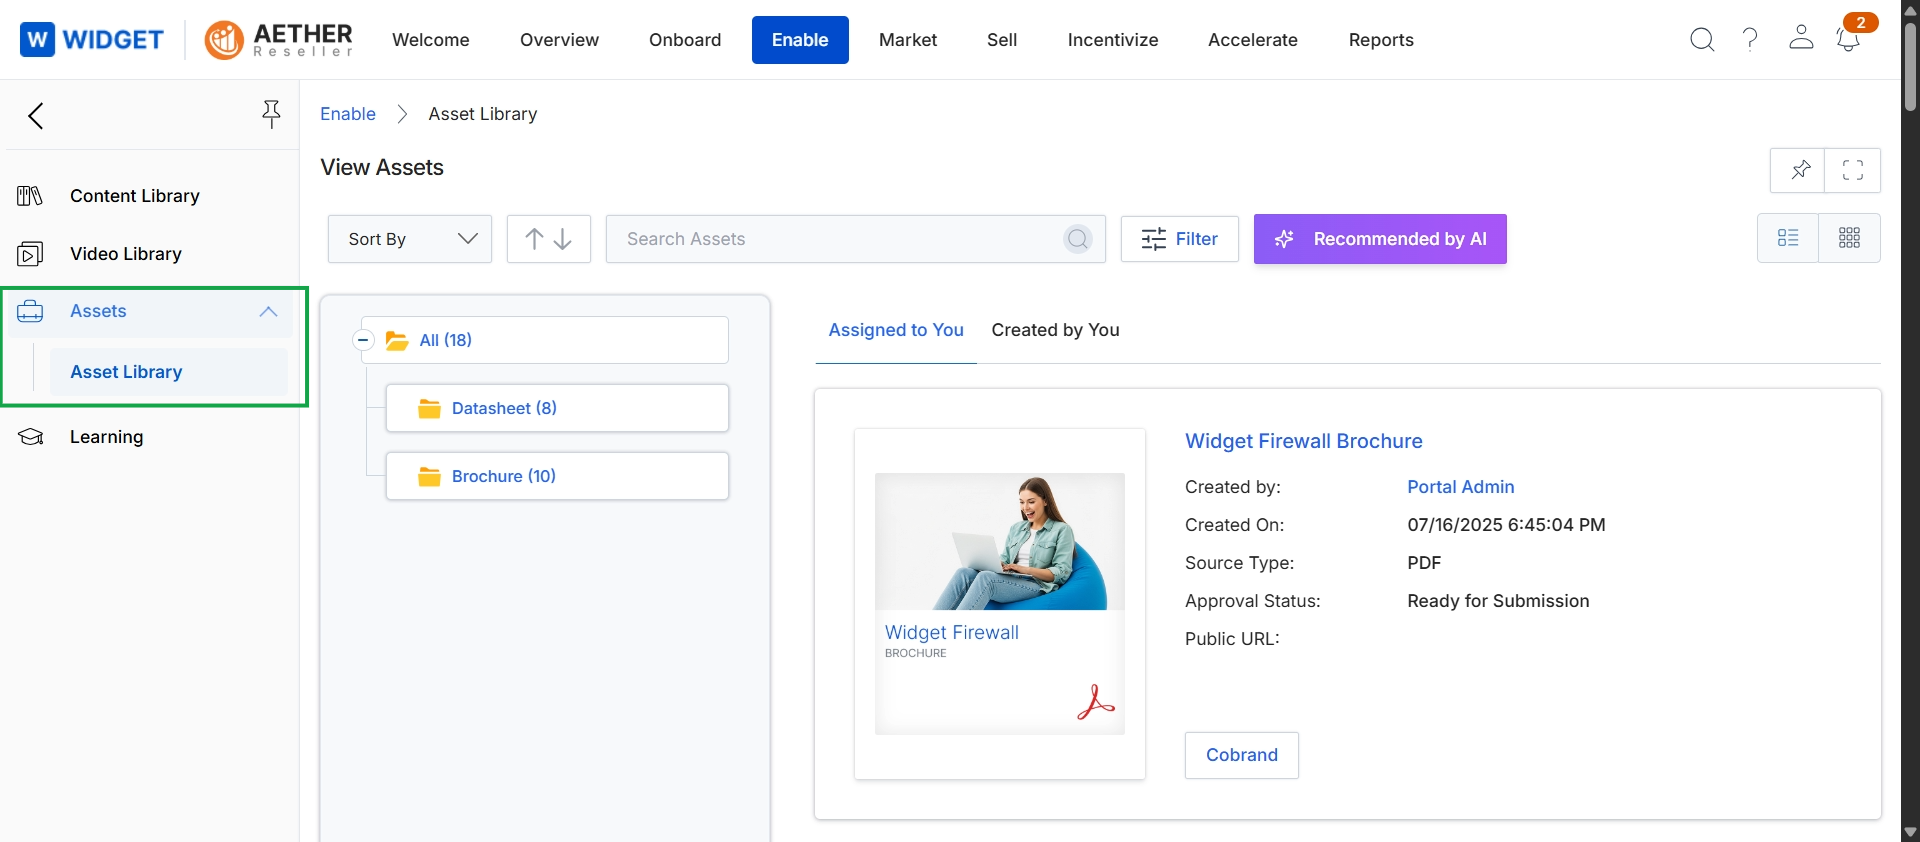
Task: Open the Welcome menu
Action: (x=431, y=40)
